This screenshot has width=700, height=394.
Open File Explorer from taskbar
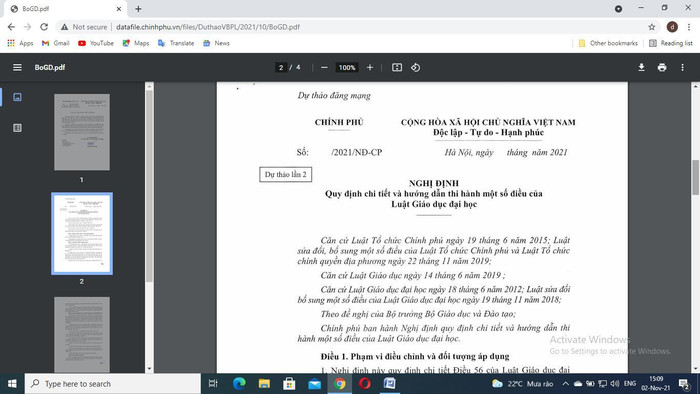point(264,384)
